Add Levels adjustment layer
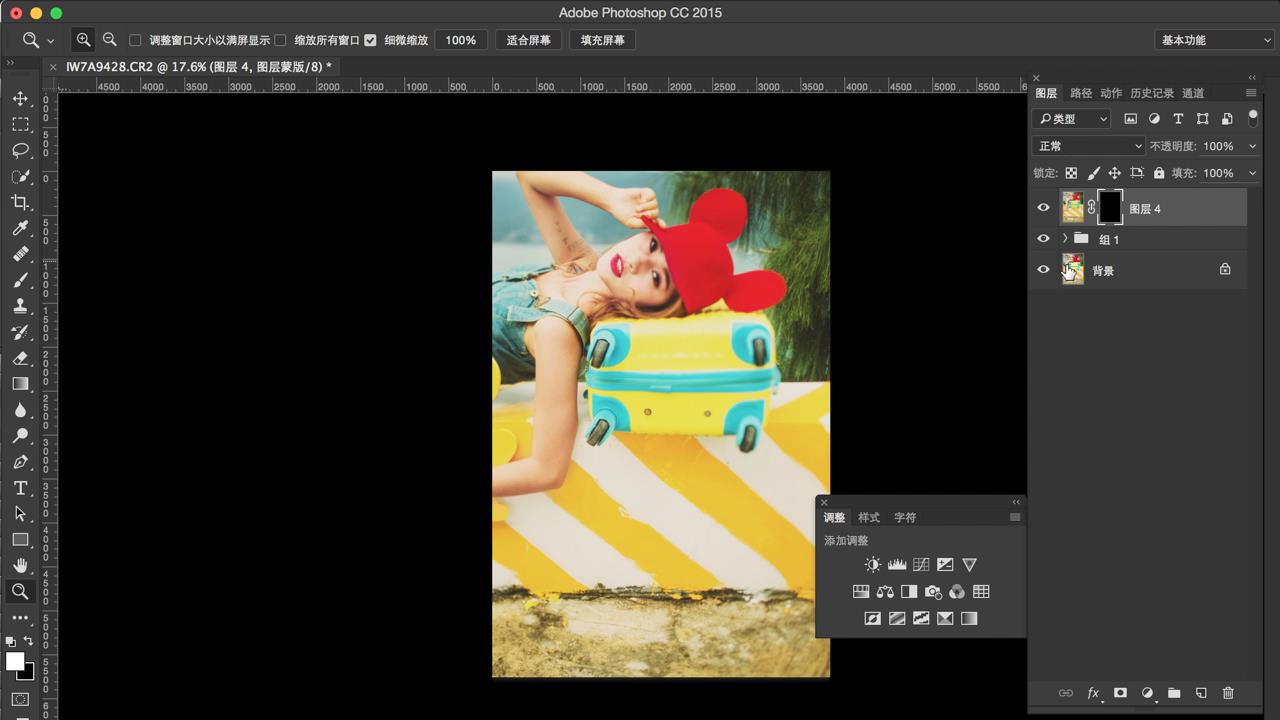Viewport: 1280px width, 720px height. point(897,565)
